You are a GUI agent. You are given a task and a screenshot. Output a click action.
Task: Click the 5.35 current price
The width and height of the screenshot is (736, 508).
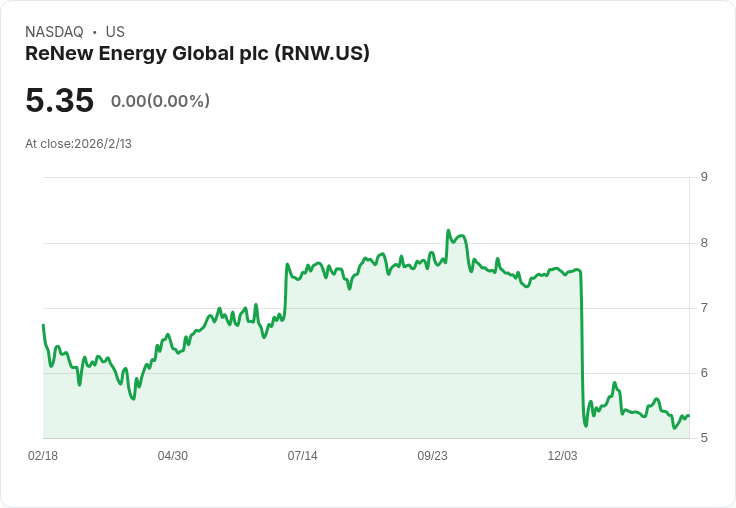coord(60,100)
